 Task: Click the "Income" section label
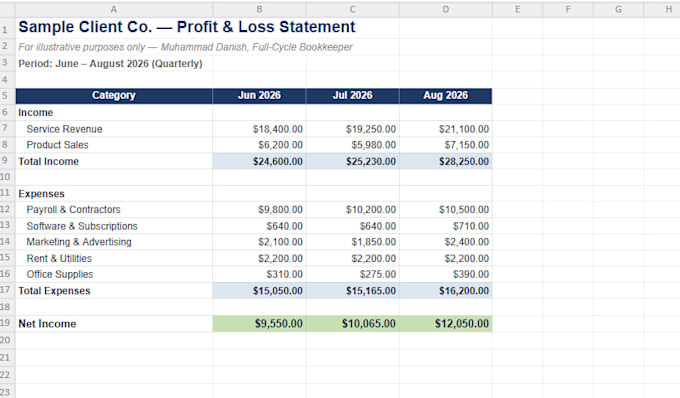click(36, 113)
